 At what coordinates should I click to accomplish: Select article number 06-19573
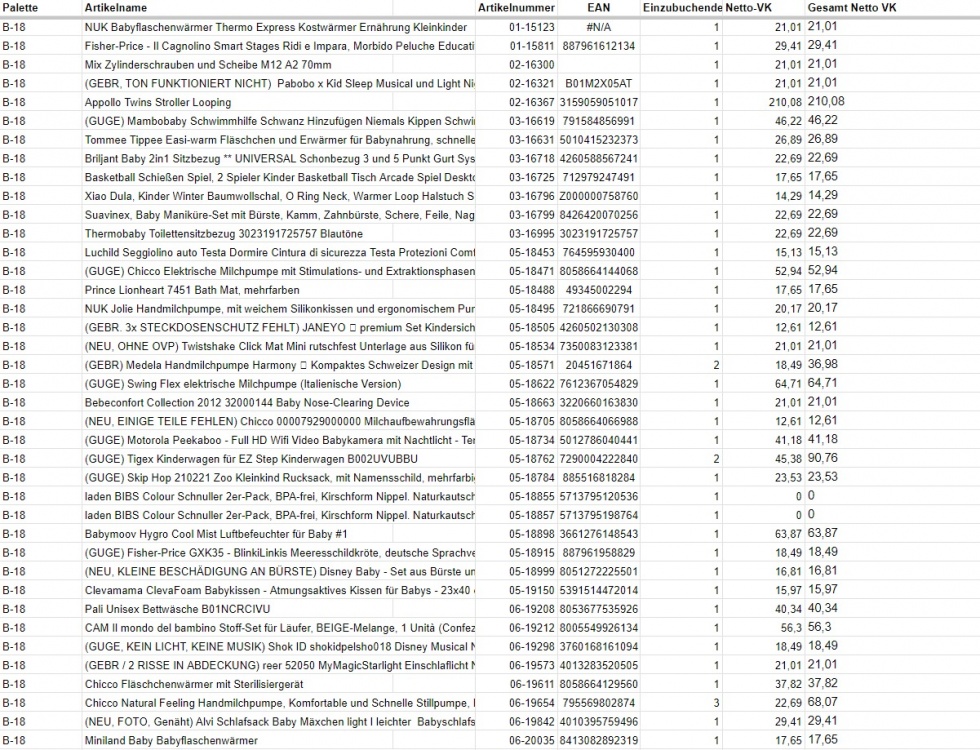(x=531, y=664)
